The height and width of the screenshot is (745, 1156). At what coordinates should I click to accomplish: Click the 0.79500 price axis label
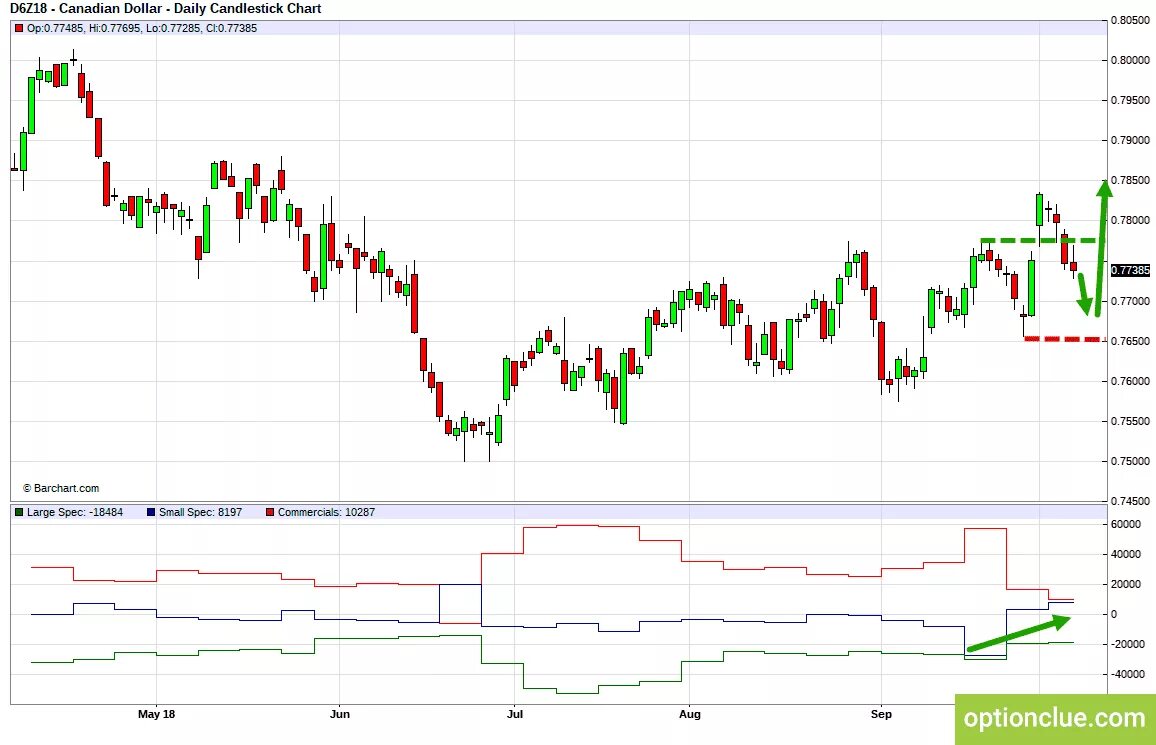[x=1130, y=100]
